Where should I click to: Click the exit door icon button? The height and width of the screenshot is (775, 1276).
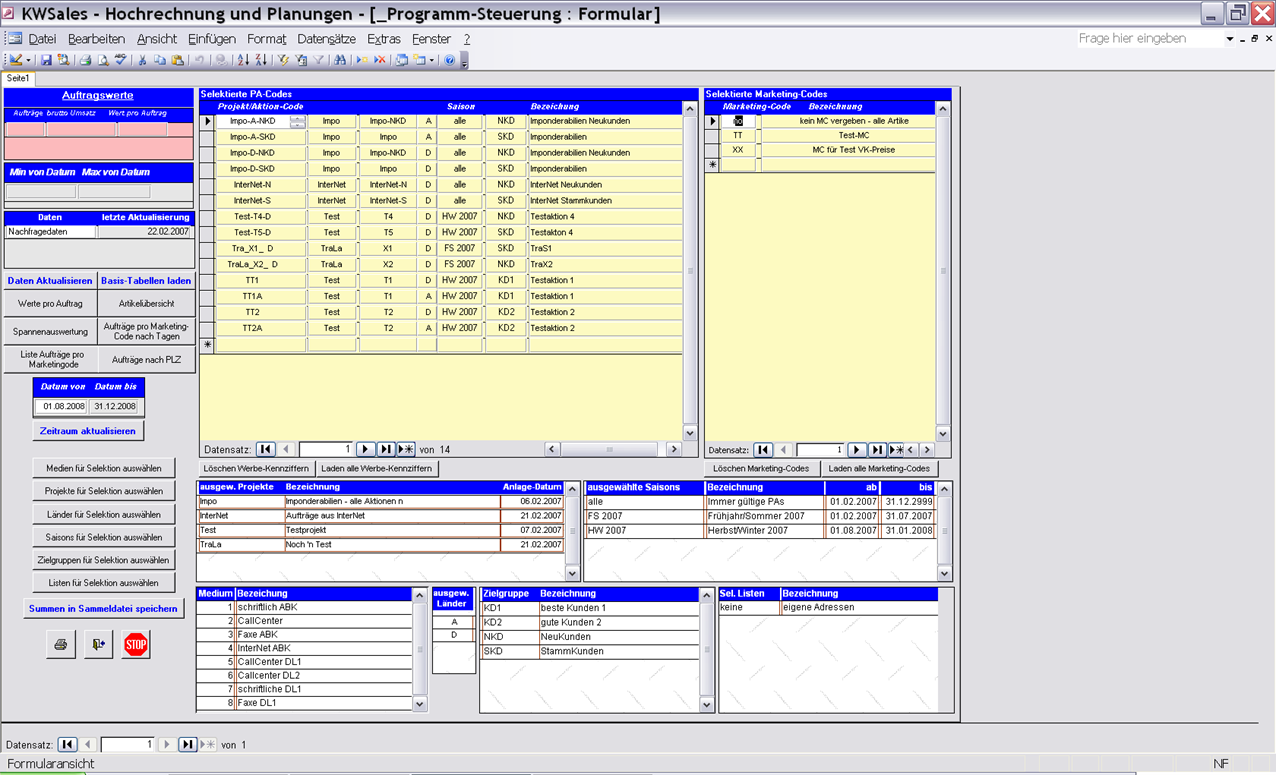[x=98, y=645]
